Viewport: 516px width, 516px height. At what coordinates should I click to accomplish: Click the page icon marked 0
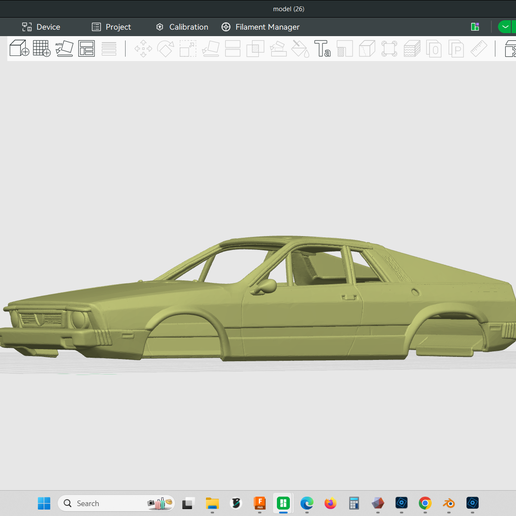[x=434, y=49]
